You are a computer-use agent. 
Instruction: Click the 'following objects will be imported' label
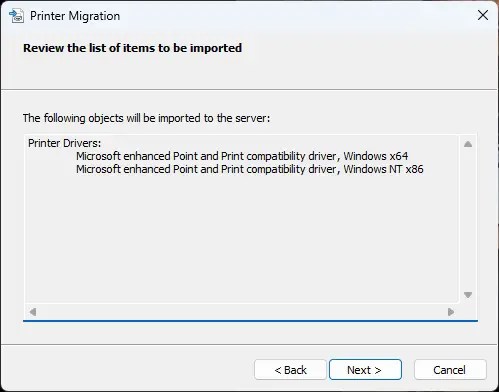146,118
